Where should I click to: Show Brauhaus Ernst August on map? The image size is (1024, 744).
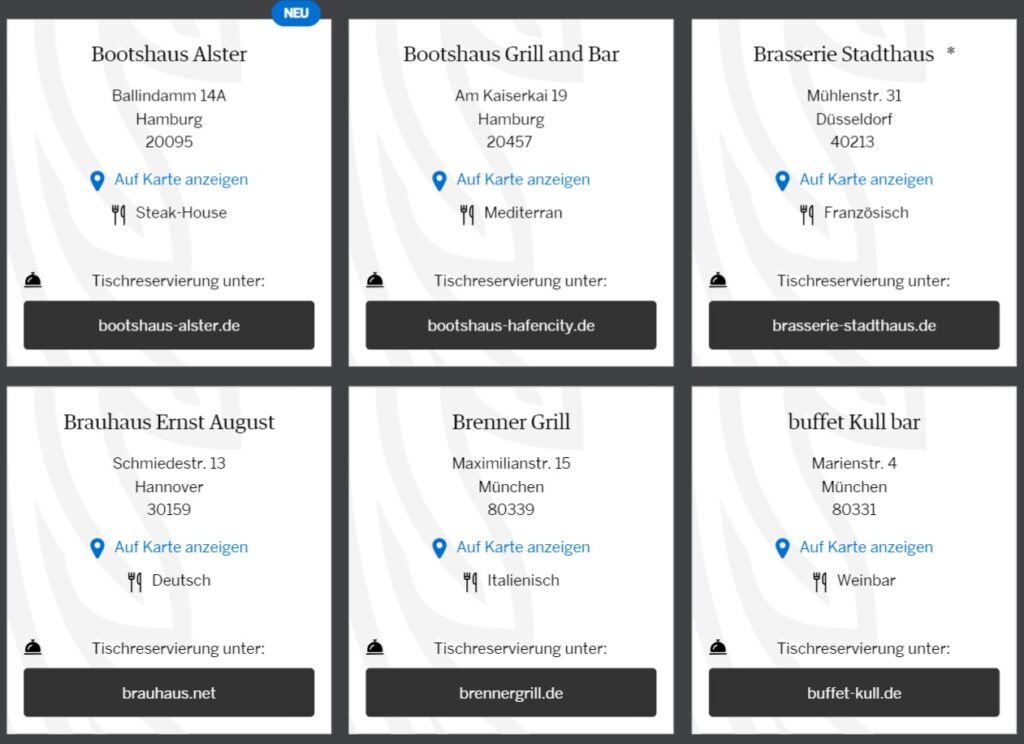coord(181,548)
